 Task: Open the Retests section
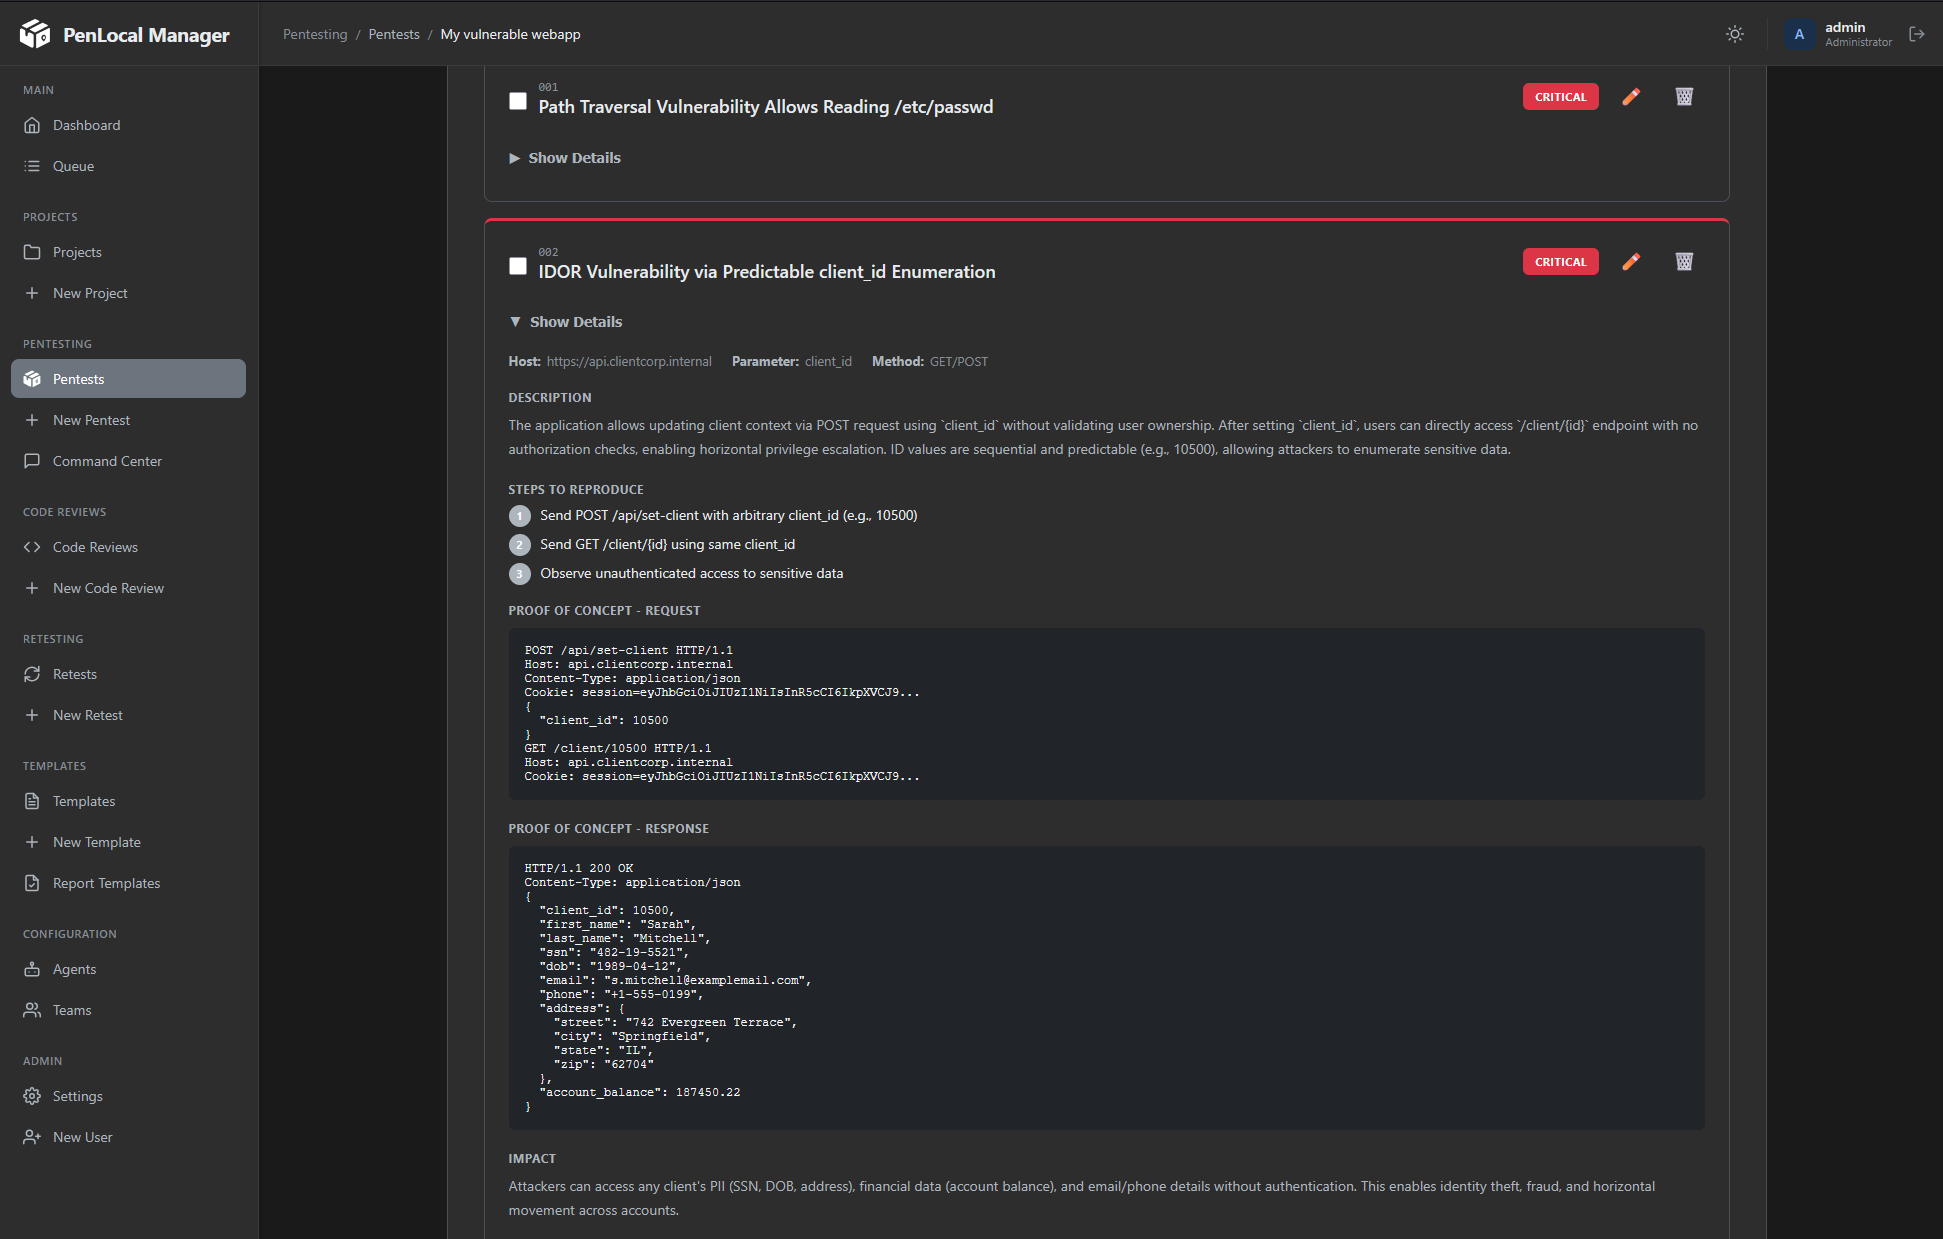pyautogui.click(x=75, y=674)
